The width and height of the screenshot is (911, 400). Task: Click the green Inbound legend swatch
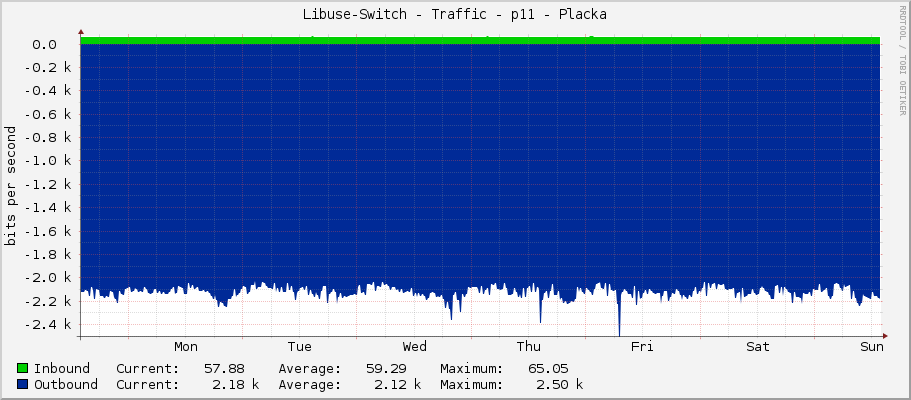click(x=23, y=369)
